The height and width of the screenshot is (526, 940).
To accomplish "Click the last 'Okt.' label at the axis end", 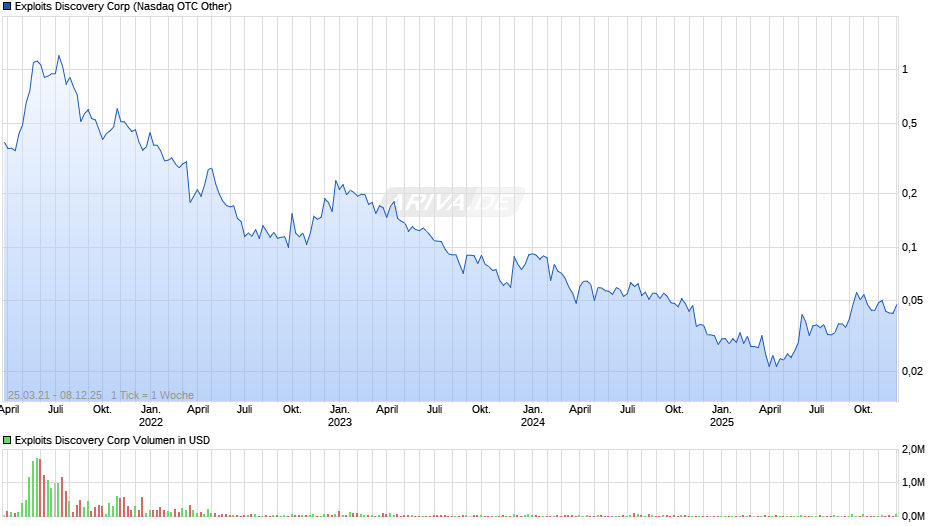I will 863,410.
